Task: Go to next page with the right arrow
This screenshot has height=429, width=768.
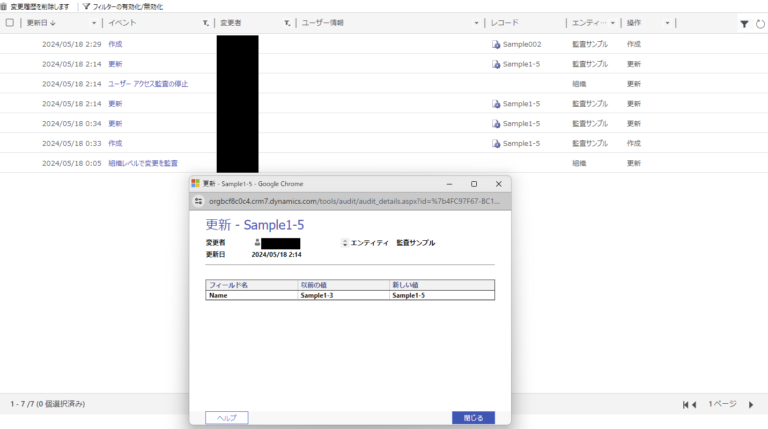Action: 751,404
